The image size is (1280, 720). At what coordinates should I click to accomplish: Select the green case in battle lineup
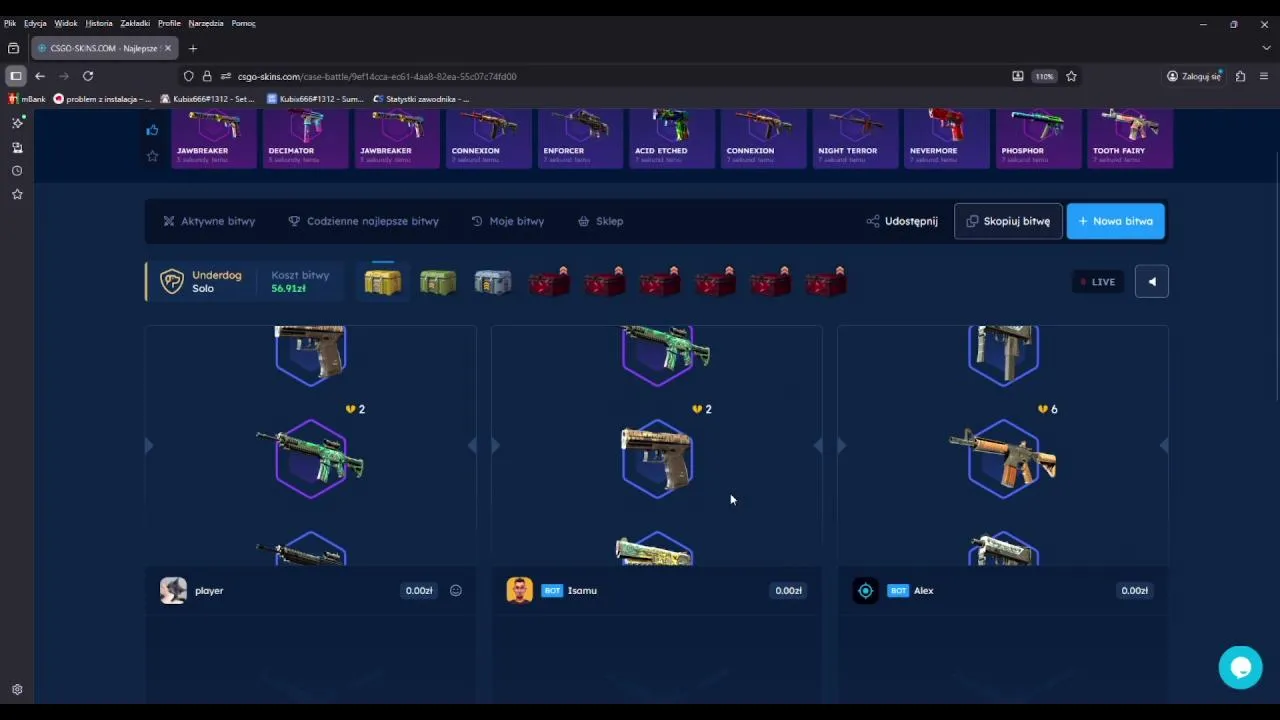point(438,282)
